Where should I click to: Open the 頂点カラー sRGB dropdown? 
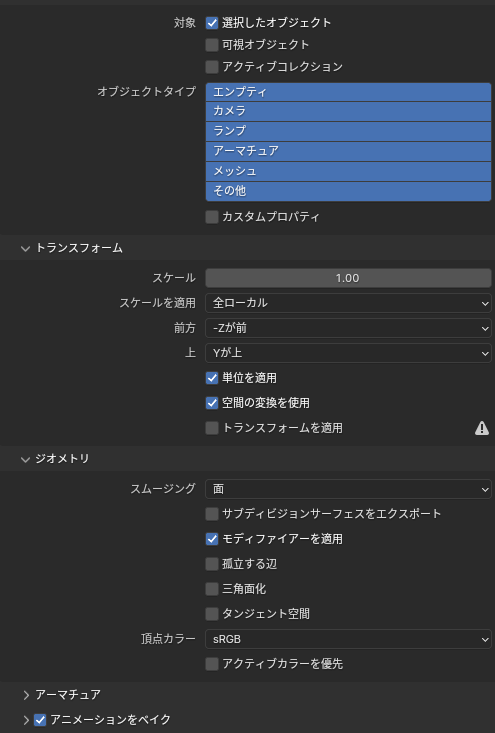[348, 639]
